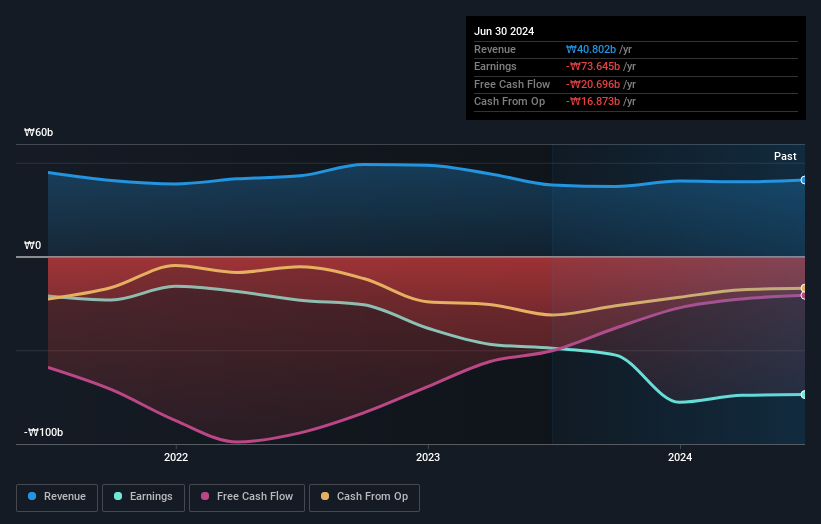Click the 2024 x-axis label

(x=680, y=458)
